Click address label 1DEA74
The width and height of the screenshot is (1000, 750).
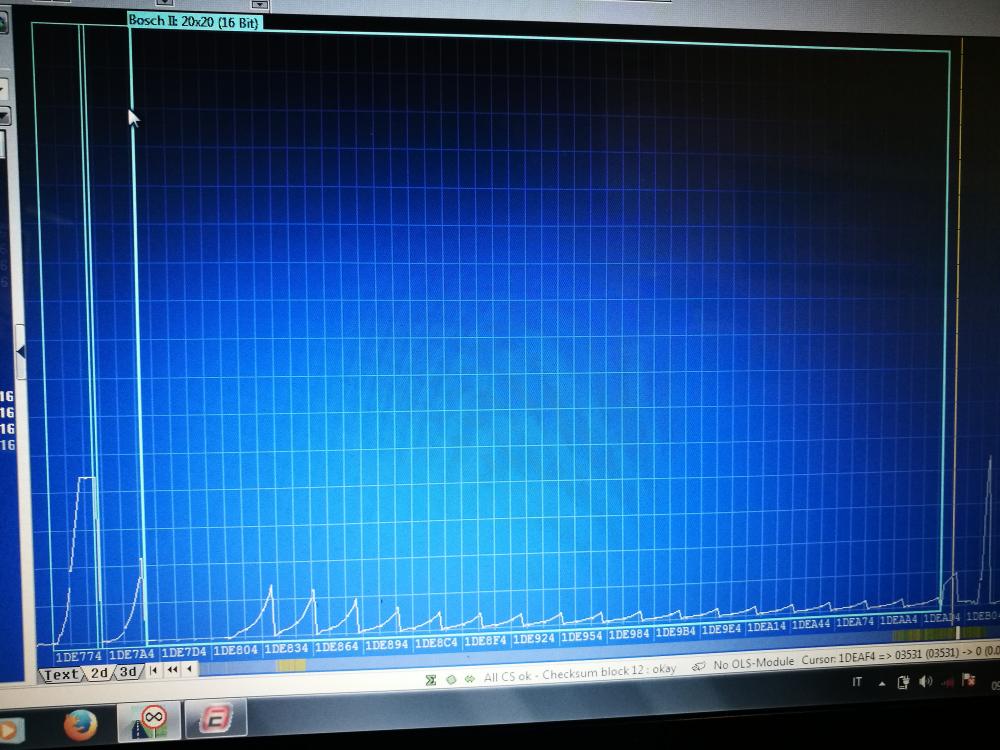855,621
